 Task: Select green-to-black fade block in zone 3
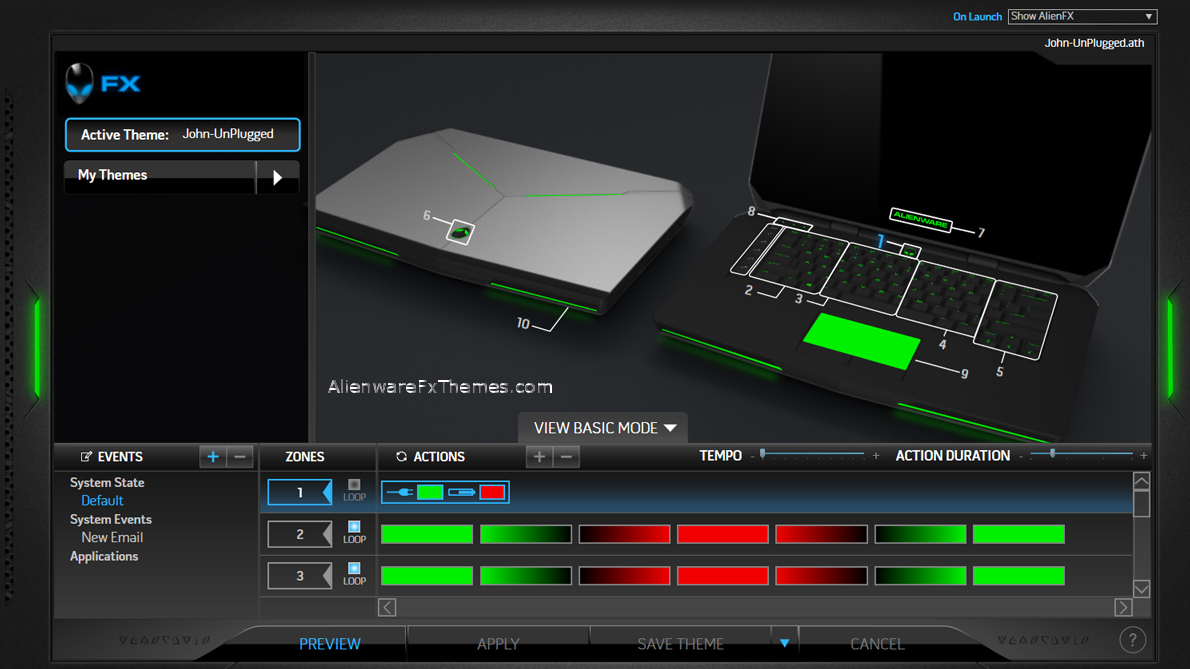click(525, 576)
